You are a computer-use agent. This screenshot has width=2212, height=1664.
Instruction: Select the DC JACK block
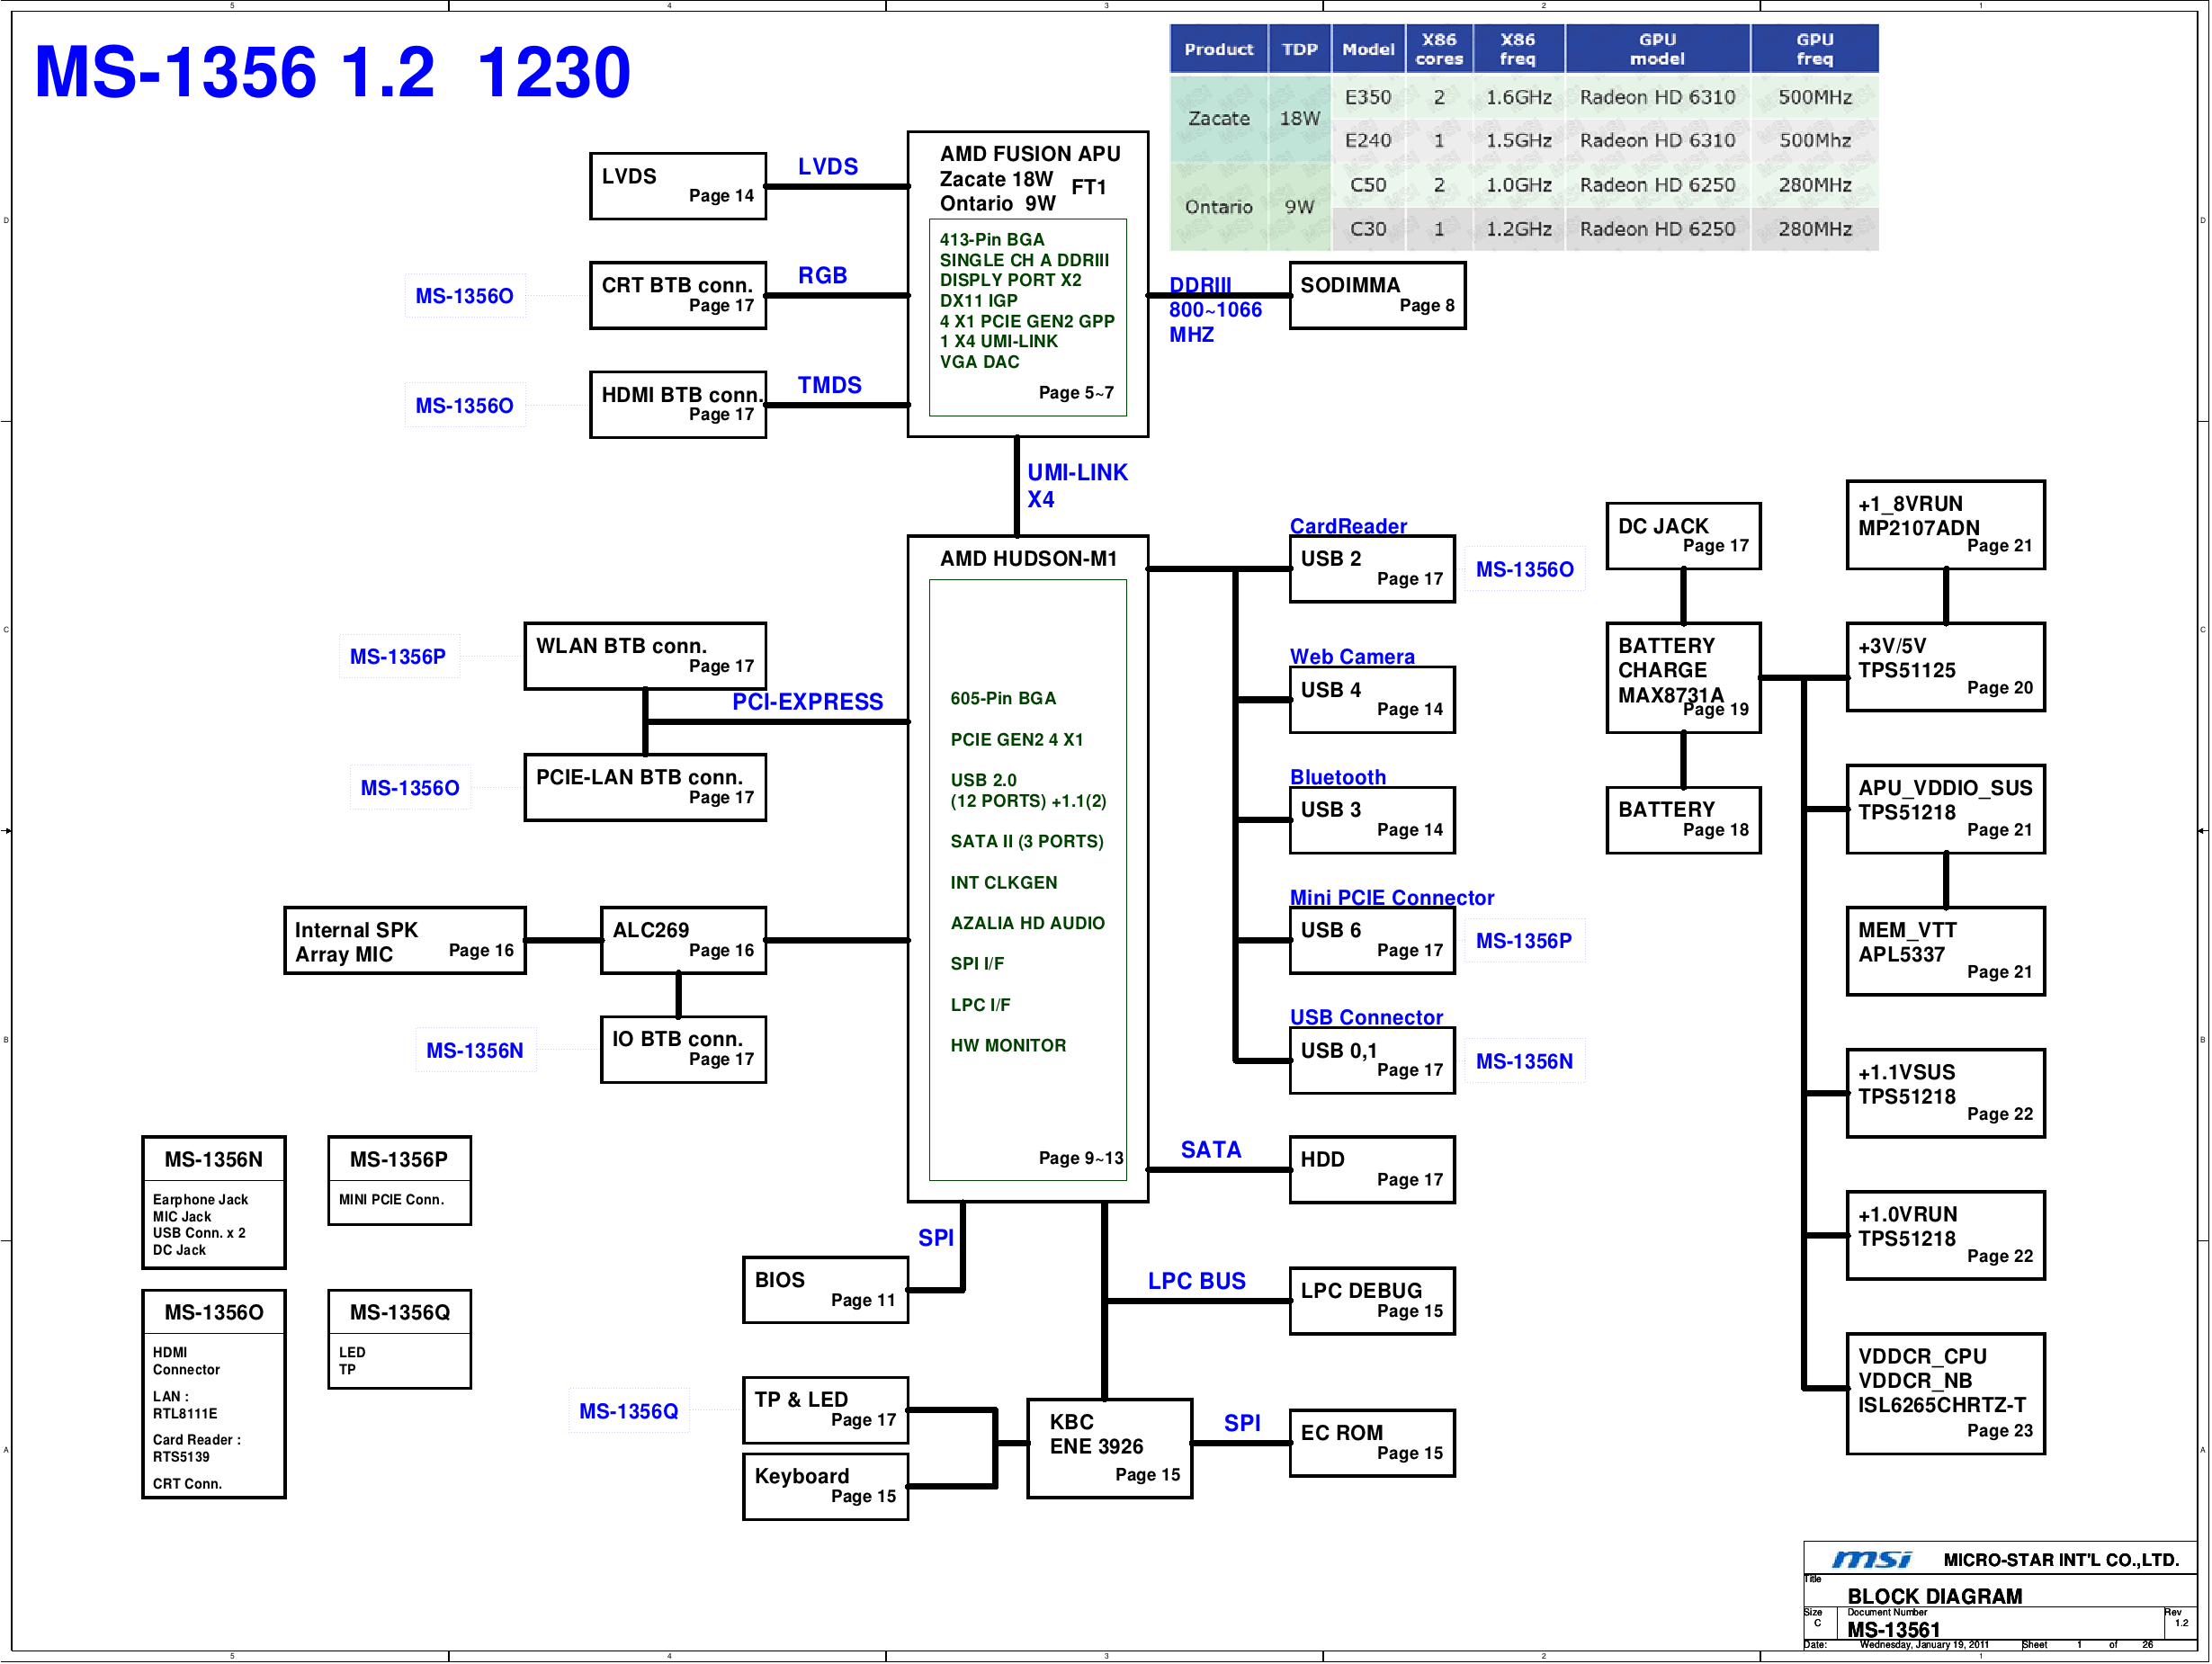point(1683,536)
